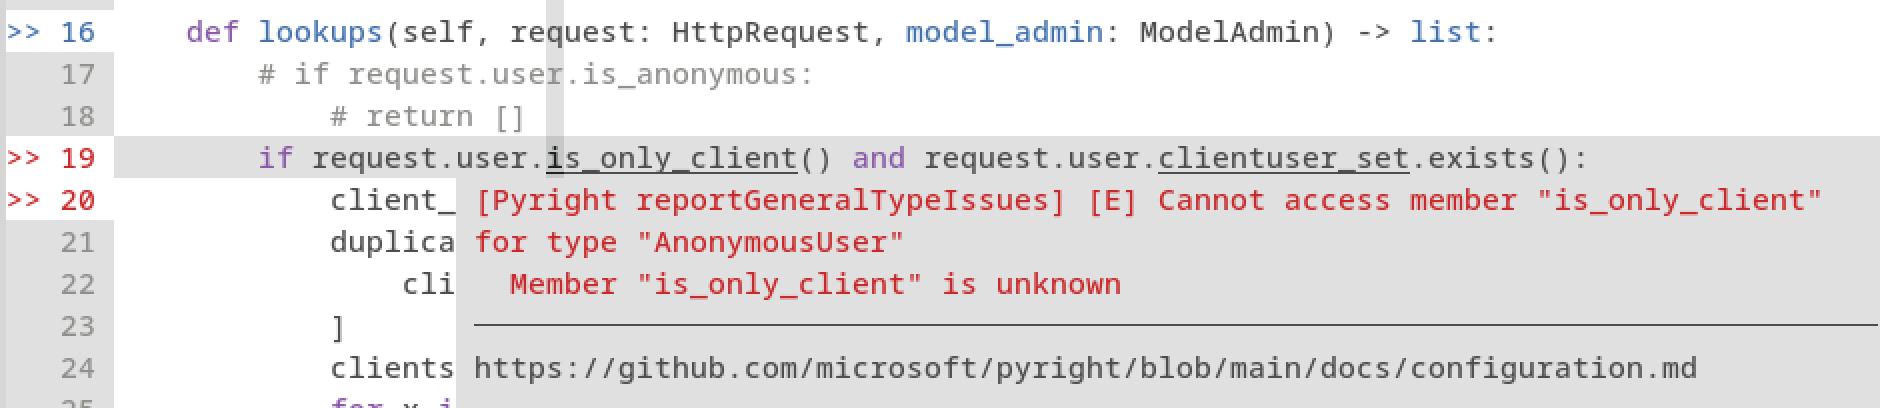Click line number 21 in gutter
The height and width of the screenshot is (408, 1880).
[78, 242]
